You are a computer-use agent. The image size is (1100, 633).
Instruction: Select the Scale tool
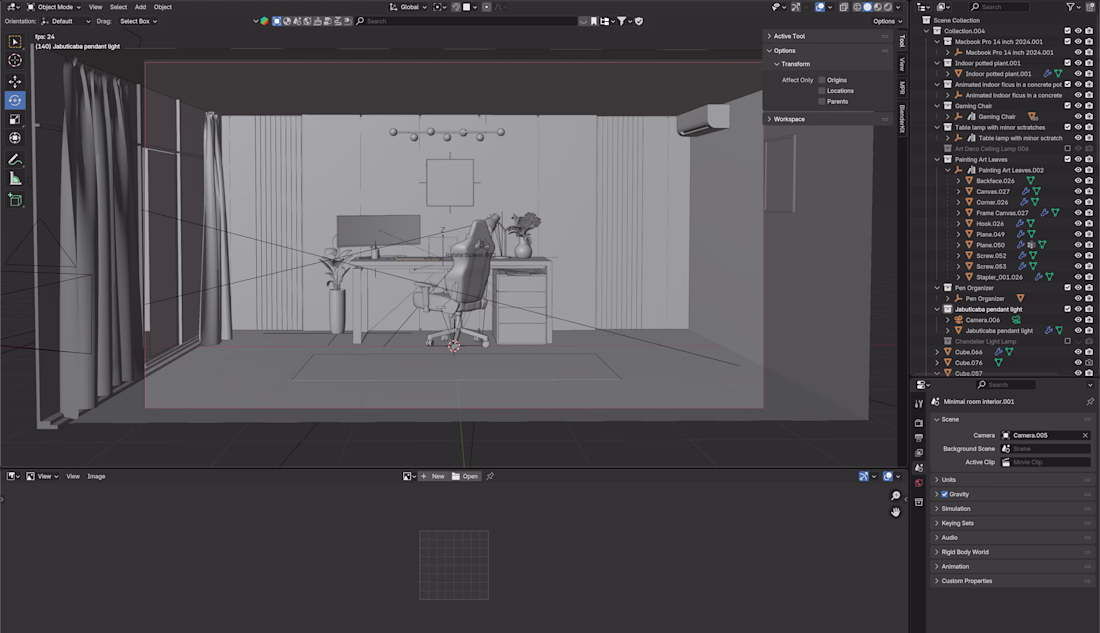click(x=15, y=119)
